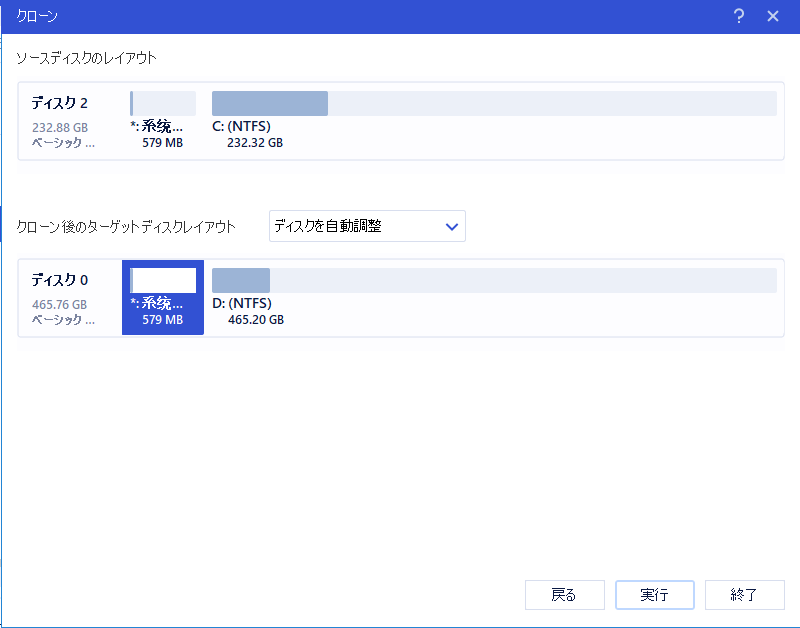Click the dropdown chevron to show adjust options
Viewport: 800px width, 628px height.
tap(450, 226)
